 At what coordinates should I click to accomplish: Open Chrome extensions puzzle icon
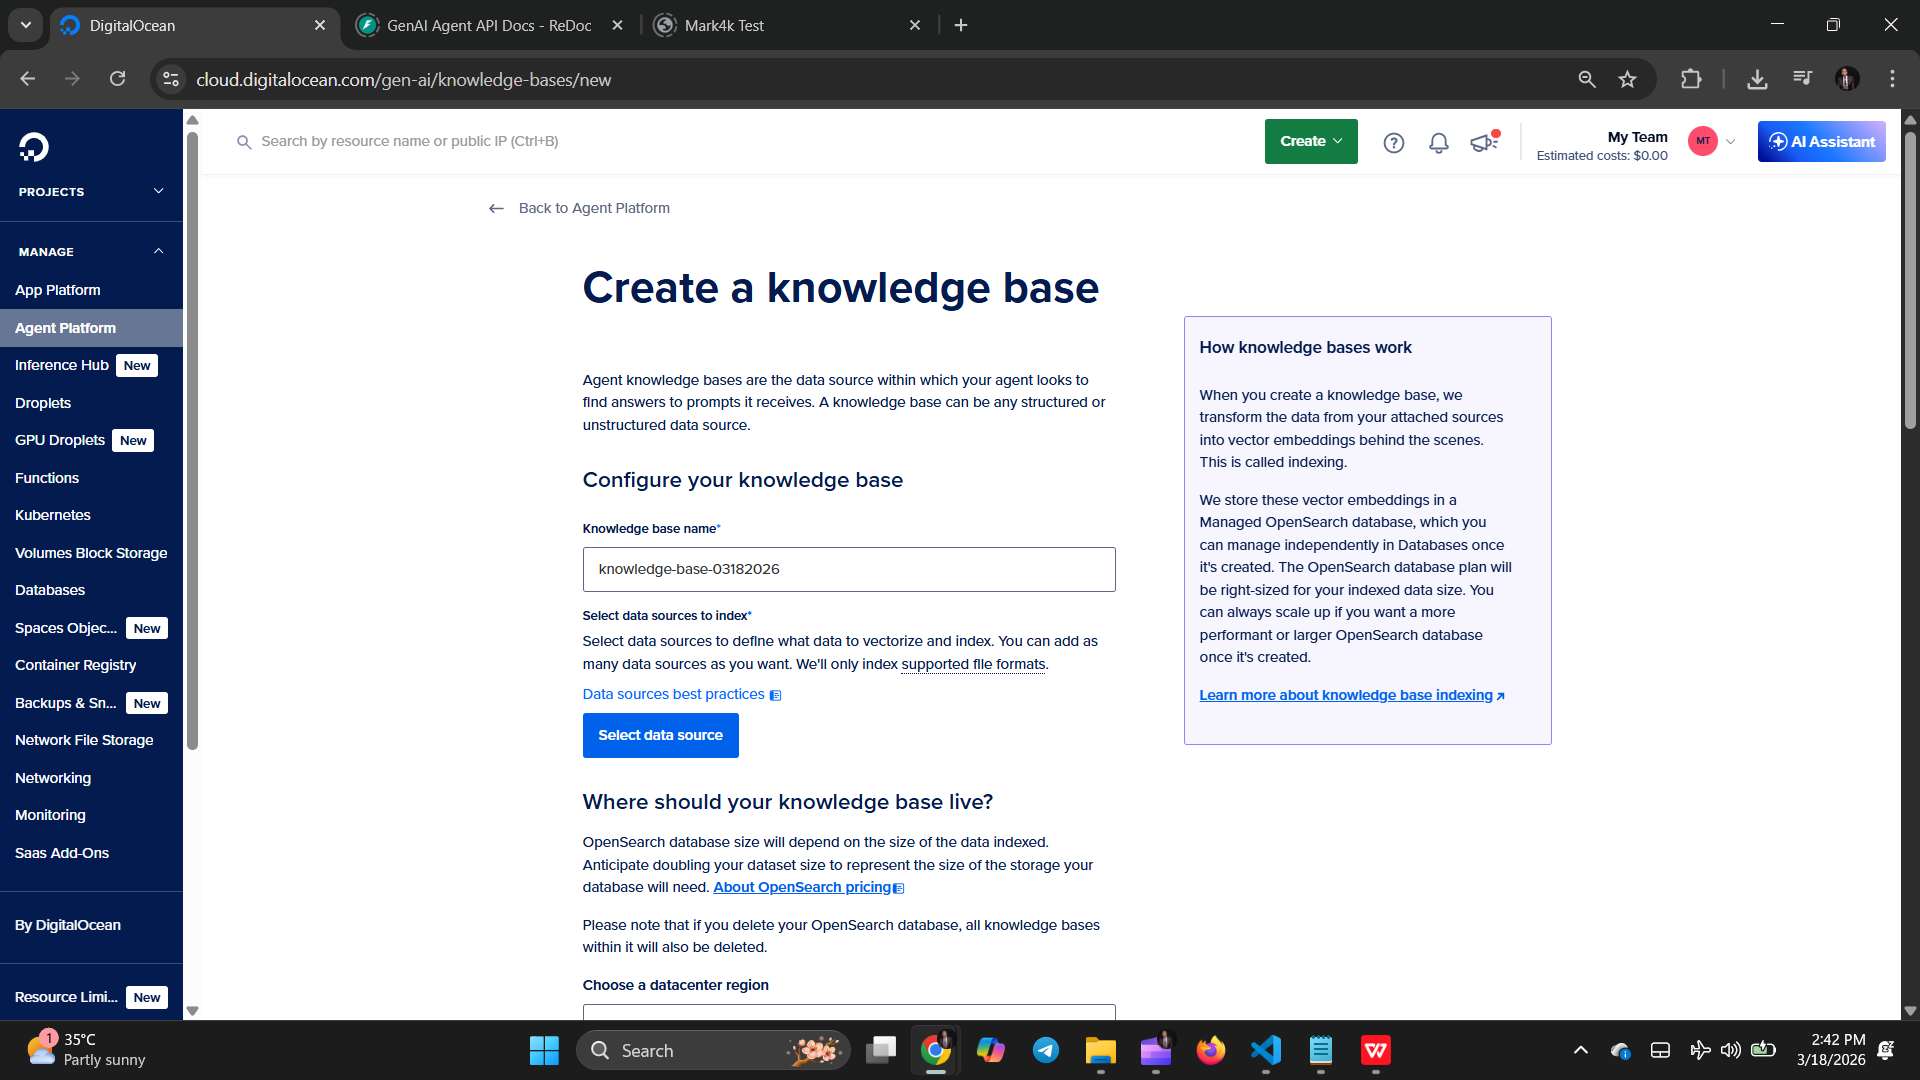coord(1690,79)
